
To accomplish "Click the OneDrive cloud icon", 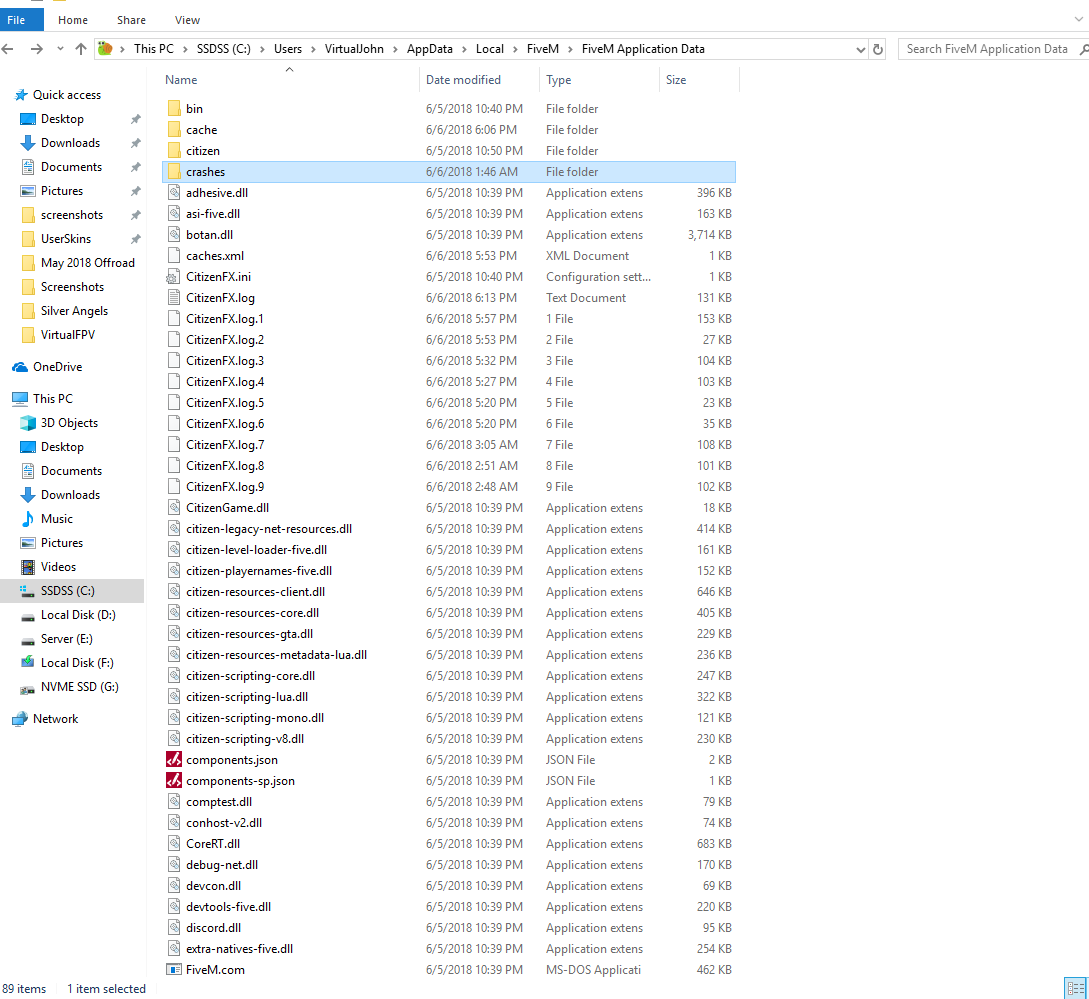I will [x=20, y=367].
